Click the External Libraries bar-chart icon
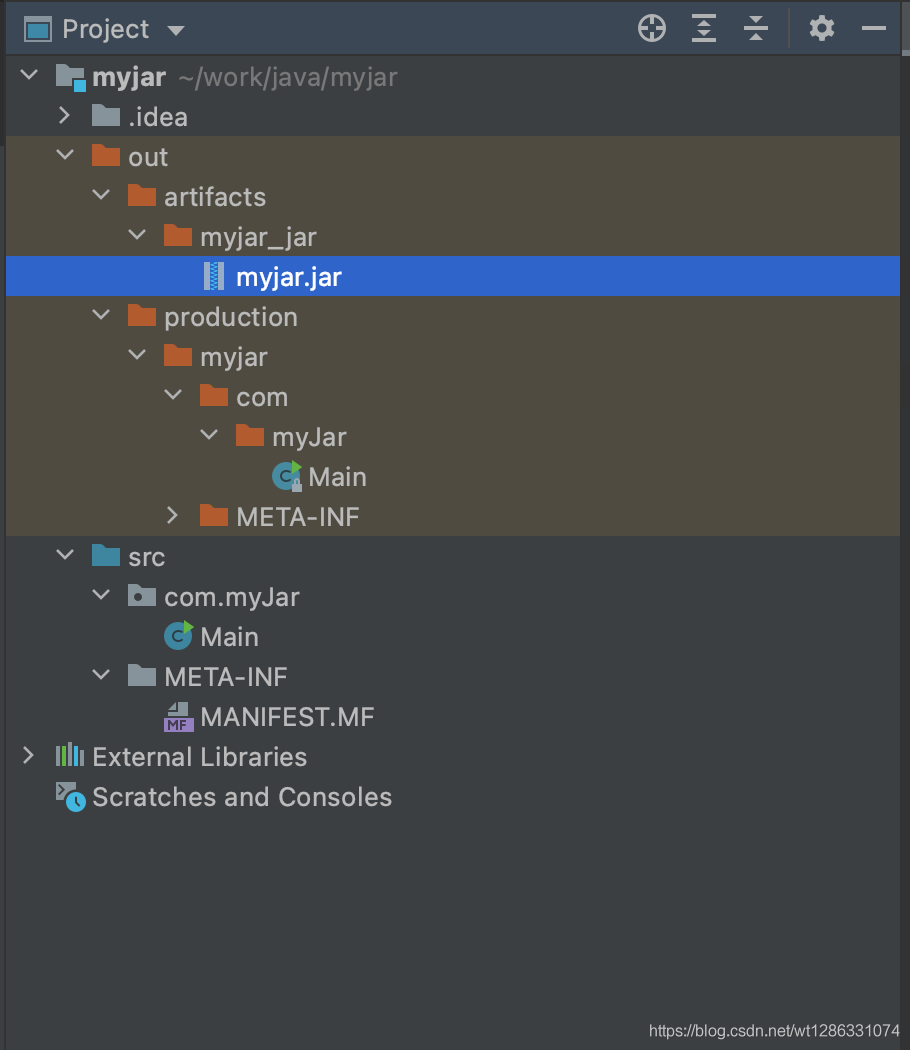Viewport: 910px width, 1050px height. click(69, 756)
